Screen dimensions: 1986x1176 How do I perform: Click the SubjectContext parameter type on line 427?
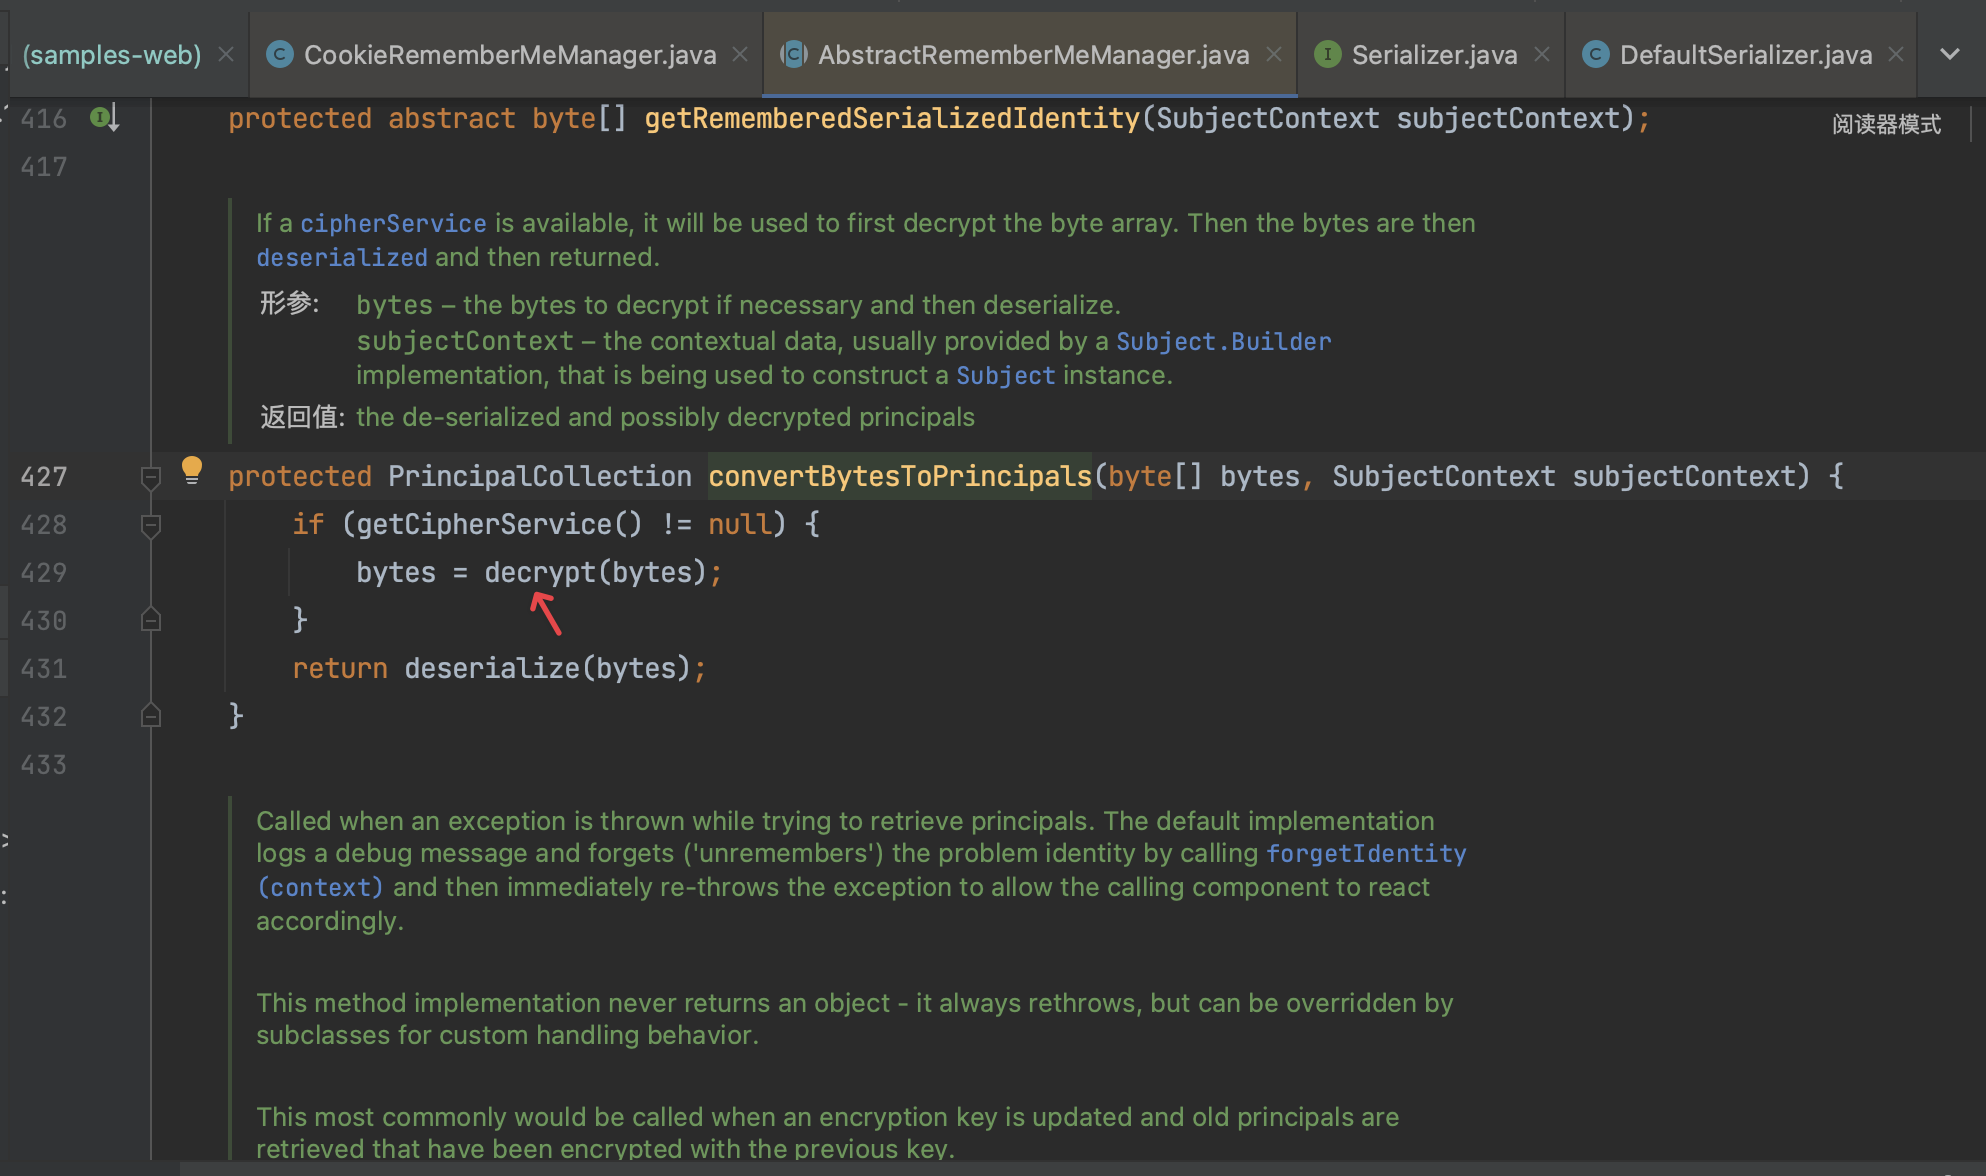click(1444, 476)
